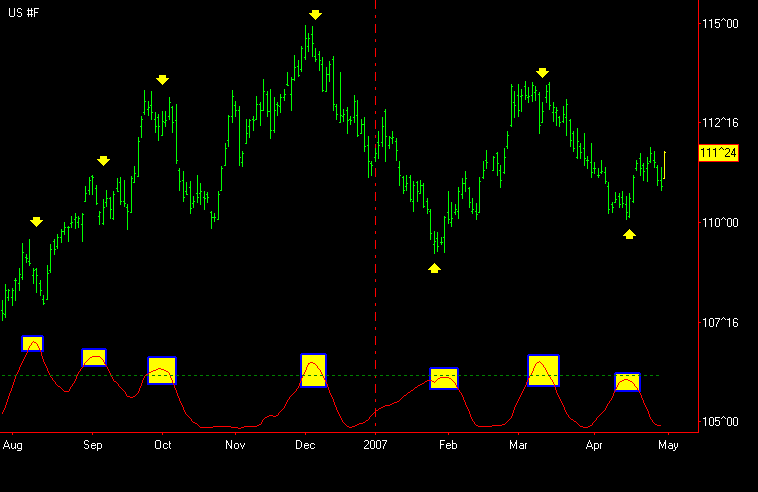
Task: Click the yellow down arrow above August bars
Action: pos(37,222)
